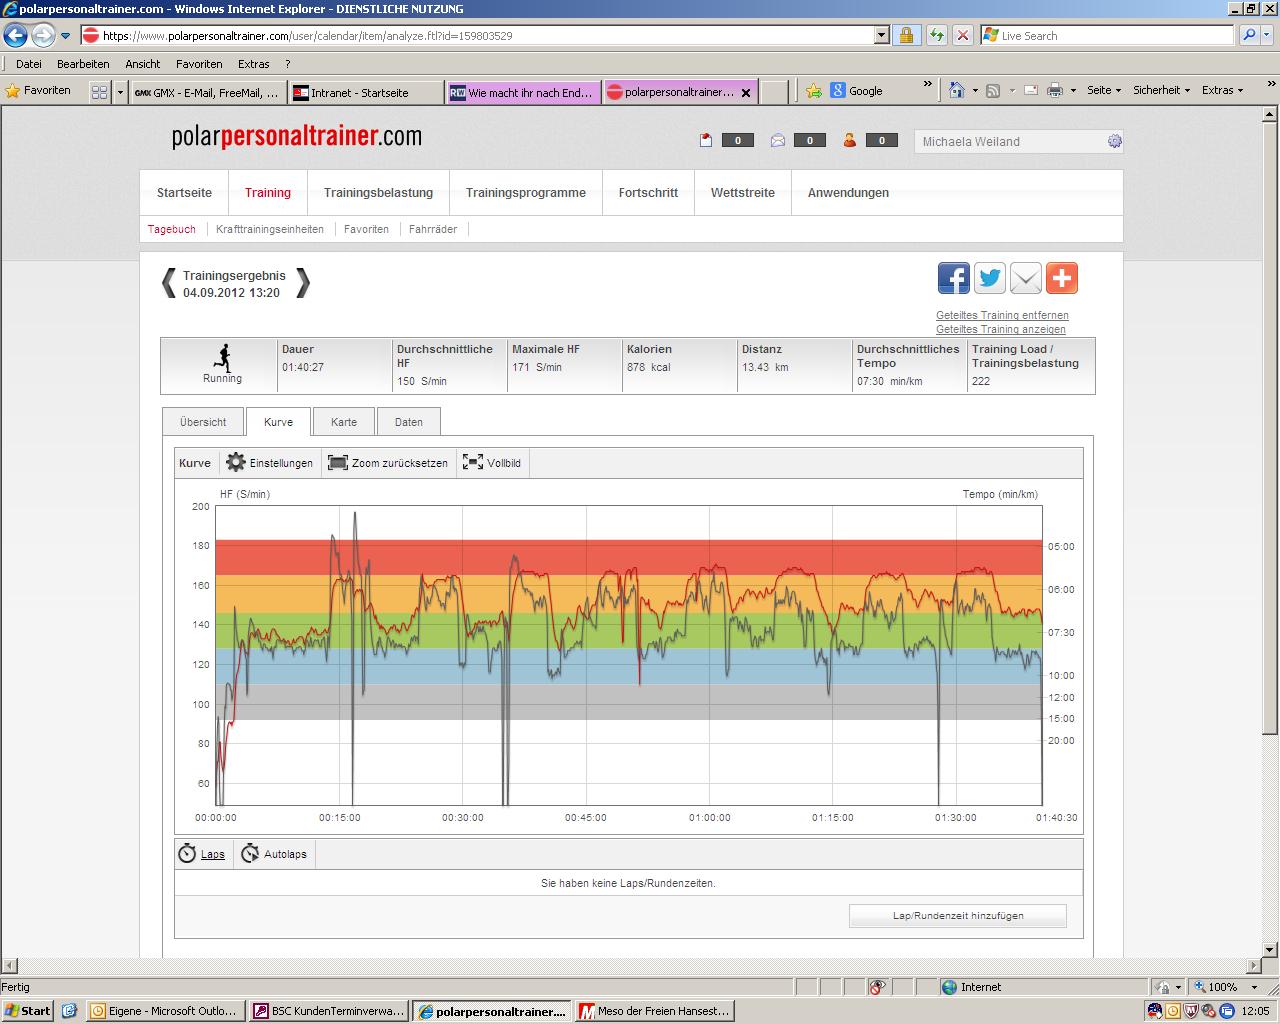This screenshot has height=1024, width=1280.
Task: Switch to the Karte tab
Action: pos(344,422)
